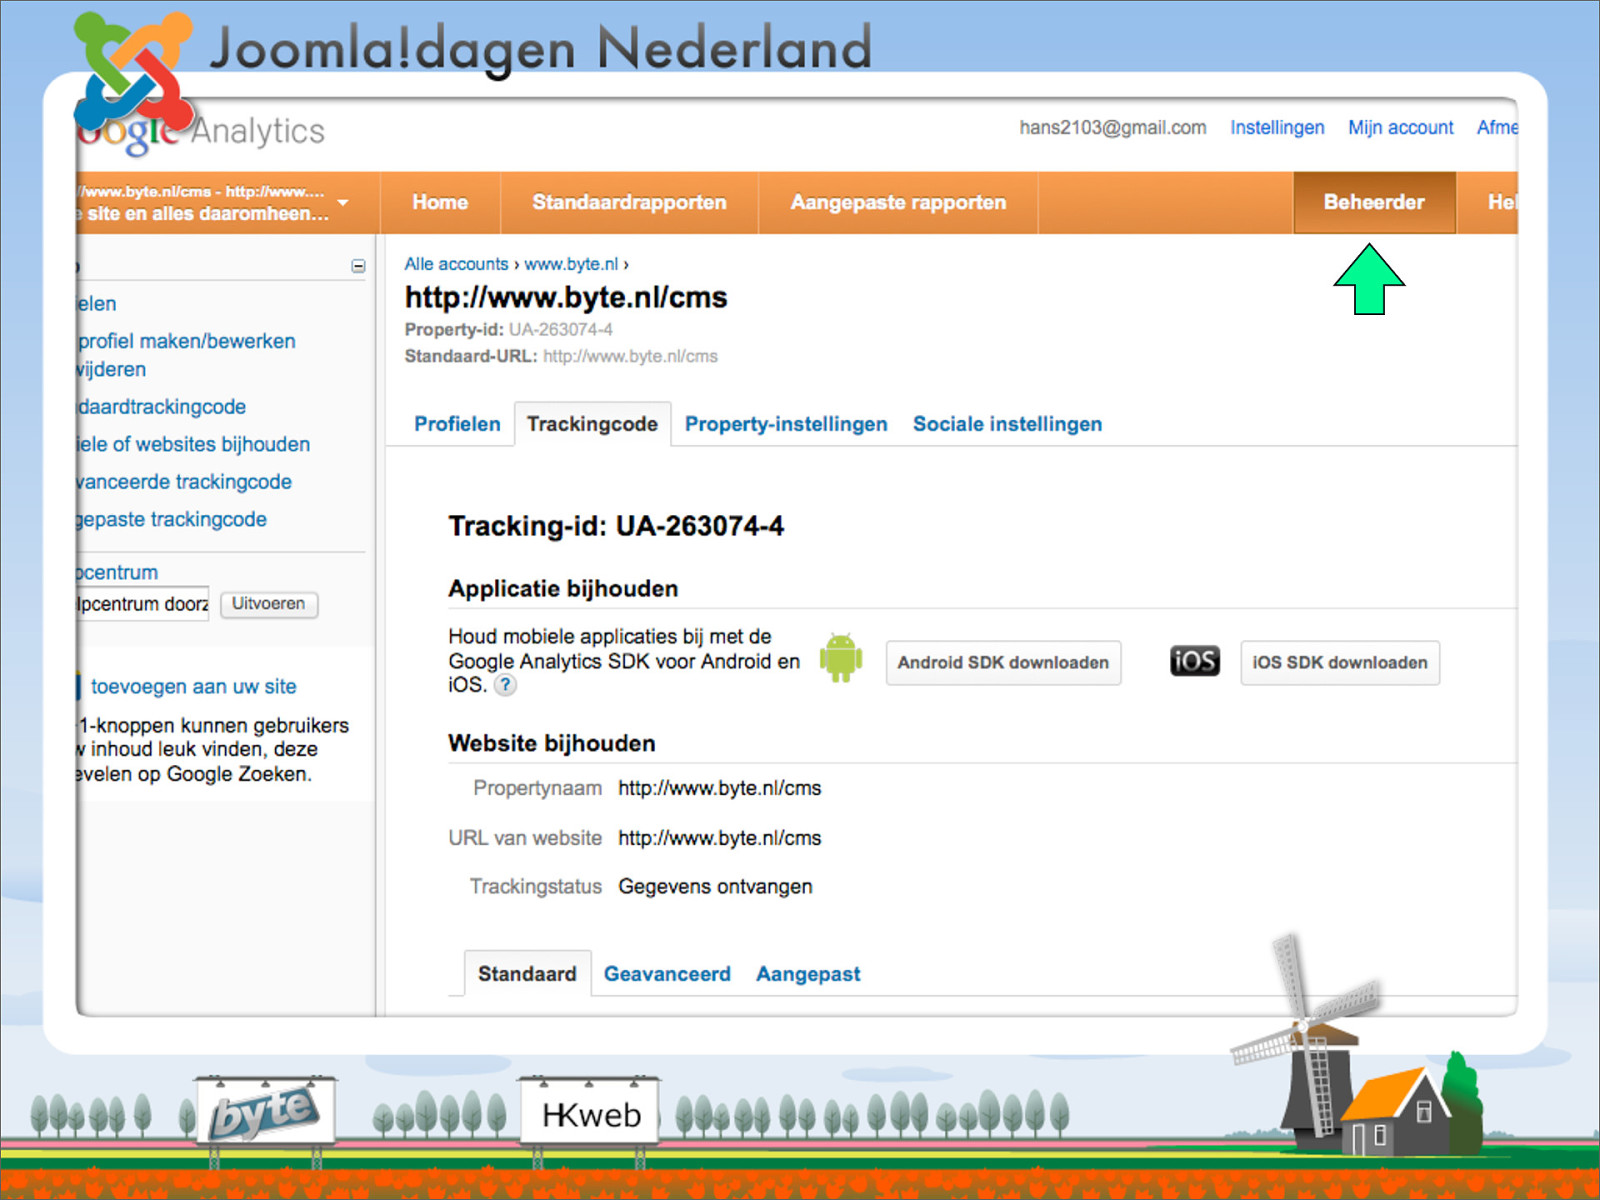Click the Gegevens ontvangen tracking status
The width and height of the screenshot is (1600, 1200).
(715, 887)
